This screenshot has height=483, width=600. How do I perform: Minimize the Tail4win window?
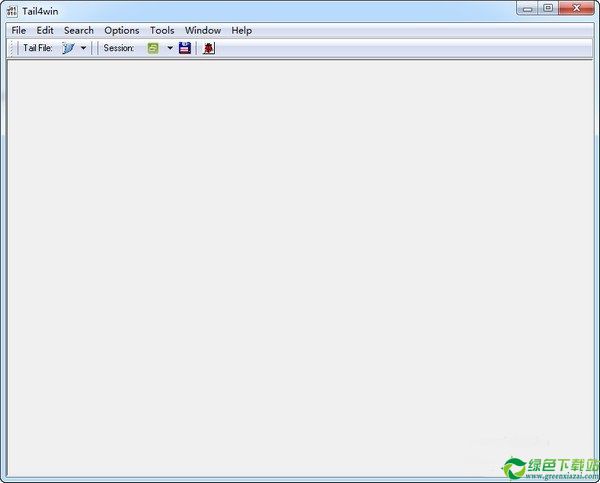(x=527, y=8)
